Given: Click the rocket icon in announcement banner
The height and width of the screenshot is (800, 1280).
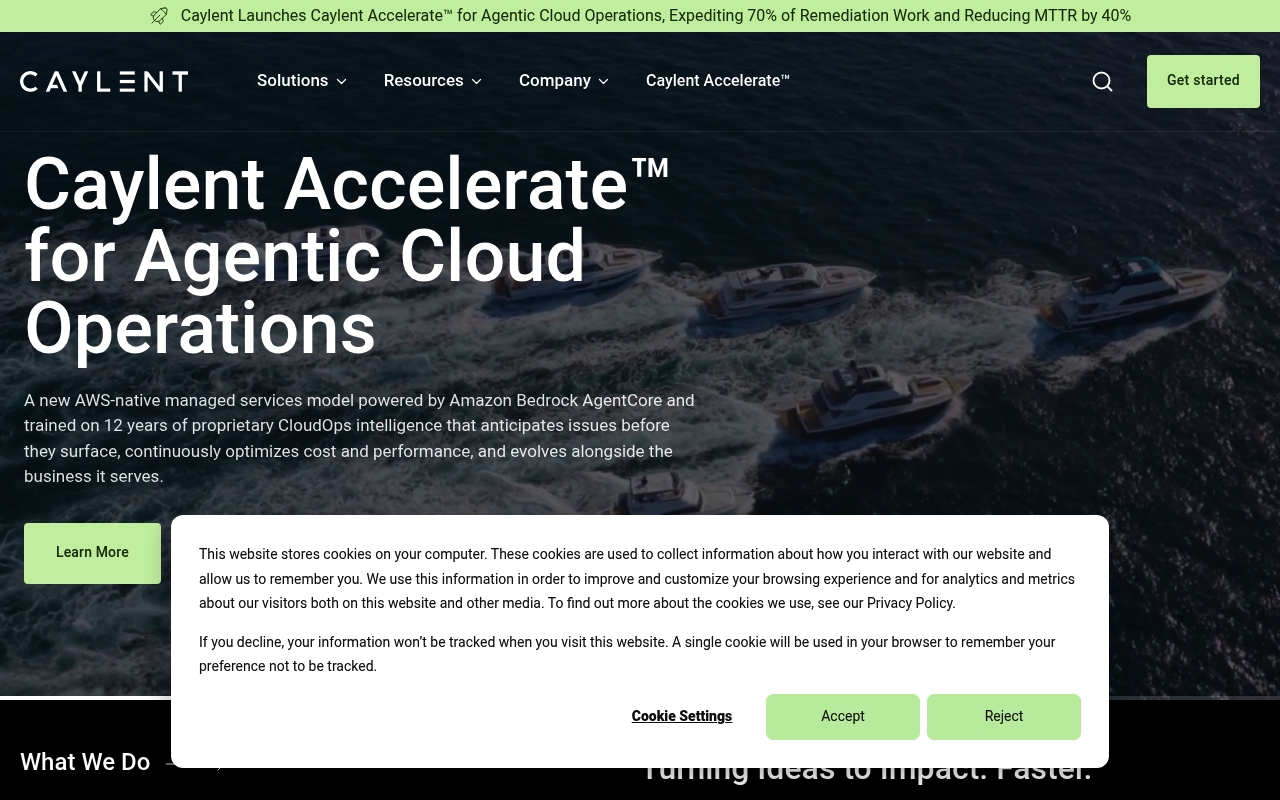Looking at the screenshot, I should coord(159,16).
